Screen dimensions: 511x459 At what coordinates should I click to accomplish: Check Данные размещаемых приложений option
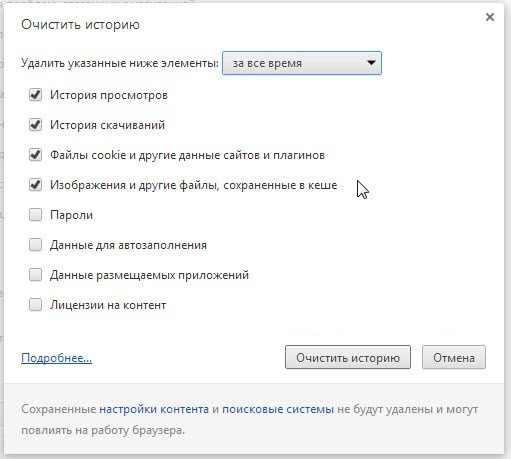point(35,275)
